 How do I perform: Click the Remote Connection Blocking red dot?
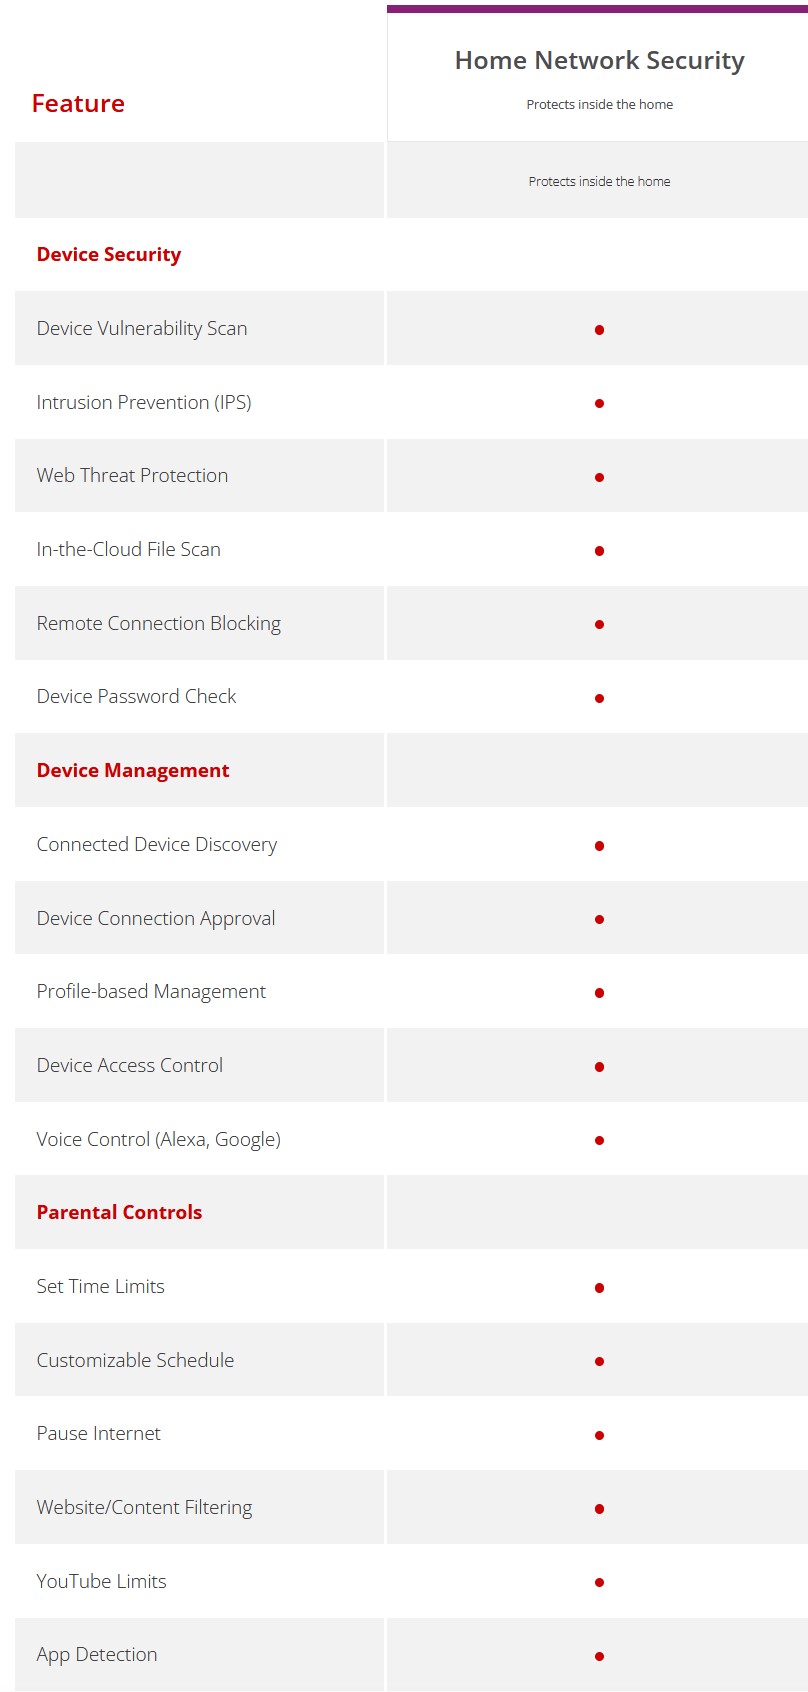(599, 624)
